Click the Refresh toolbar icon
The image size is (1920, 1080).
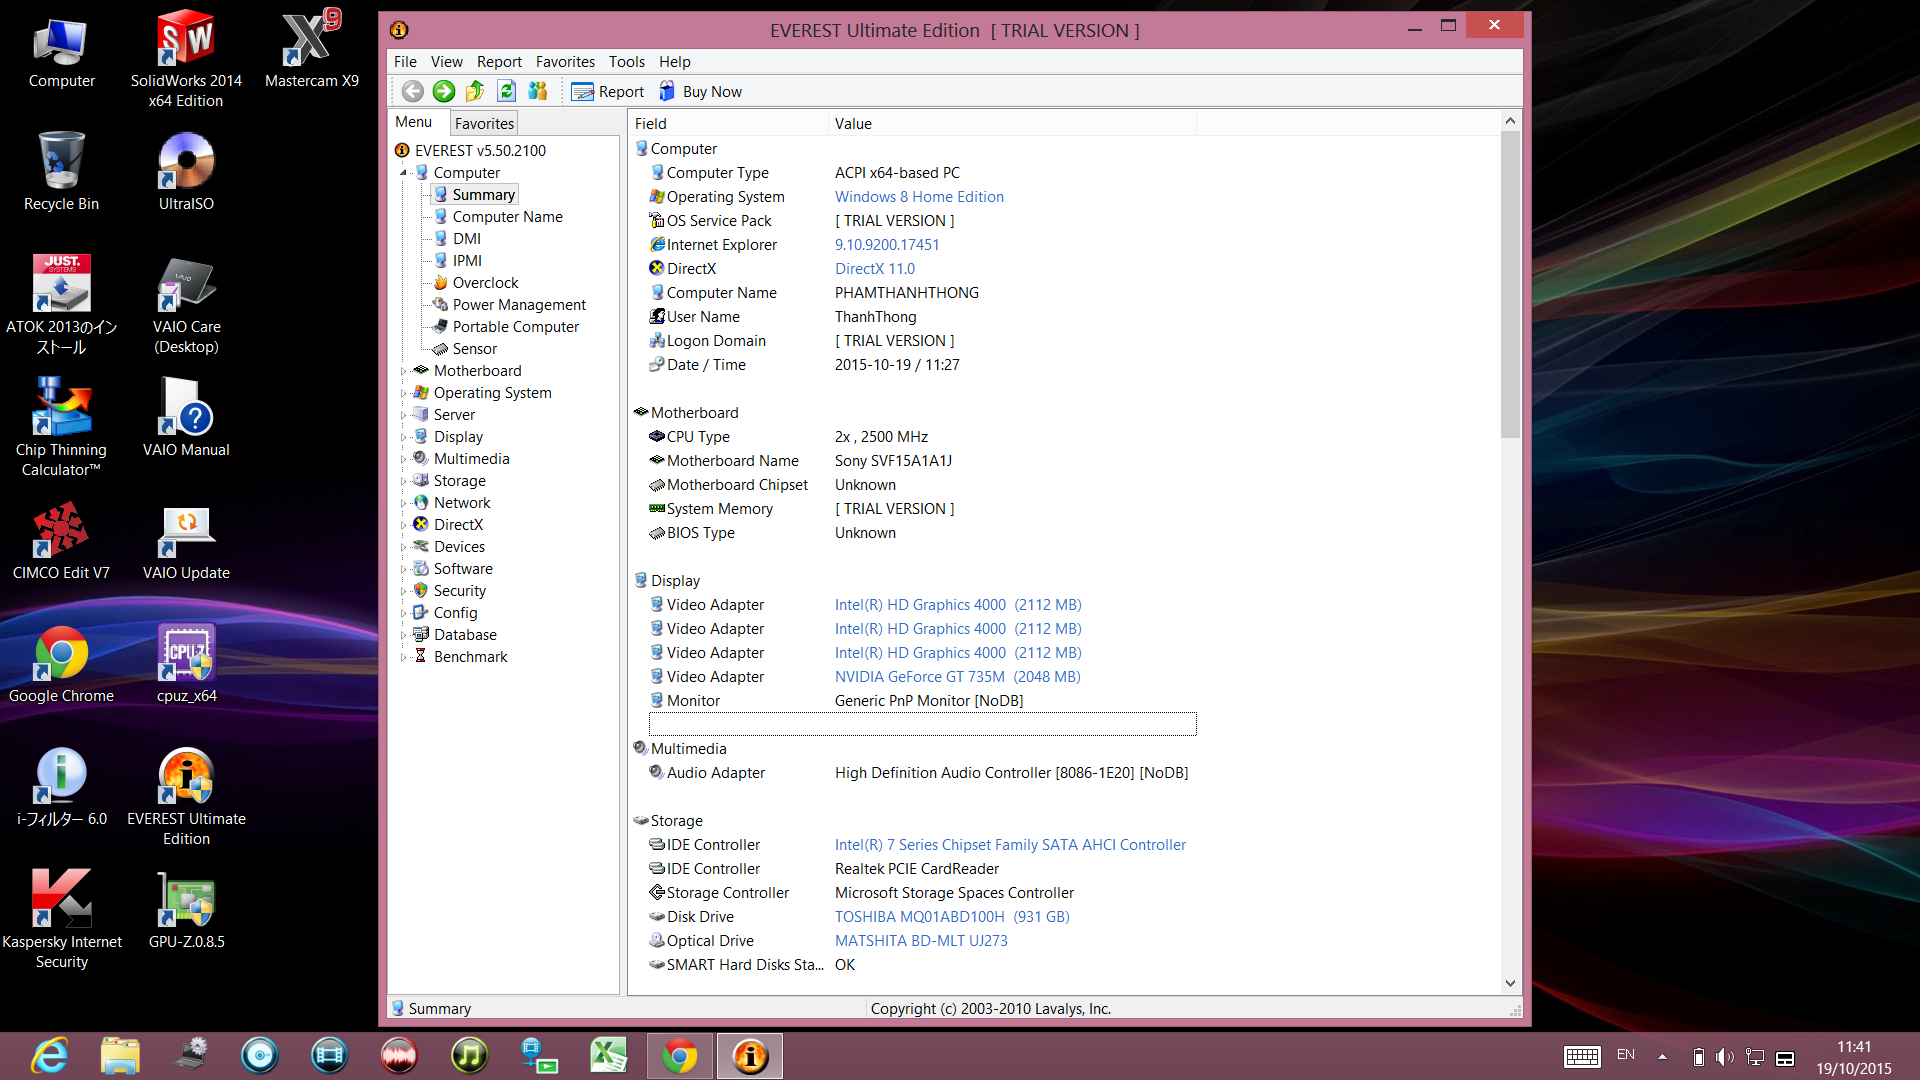tap(506, 91)
